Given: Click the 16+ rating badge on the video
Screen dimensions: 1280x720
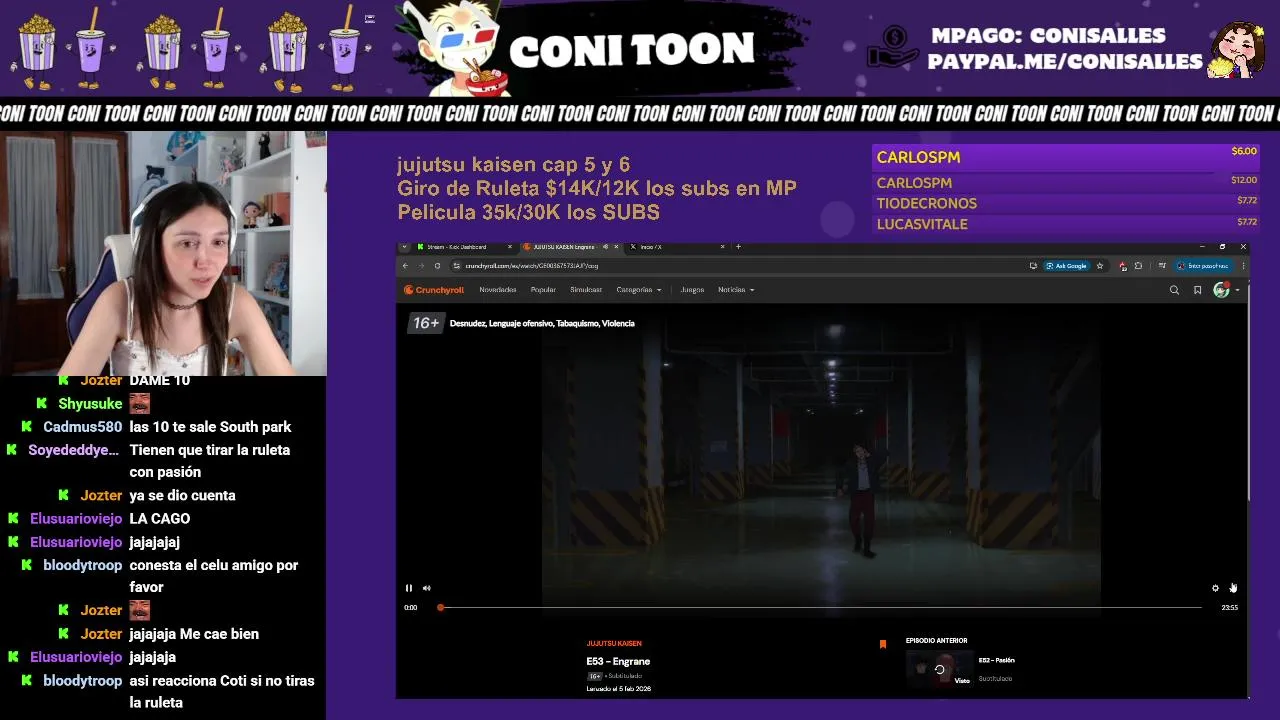Looking at the screenshot, I should 426,323.
